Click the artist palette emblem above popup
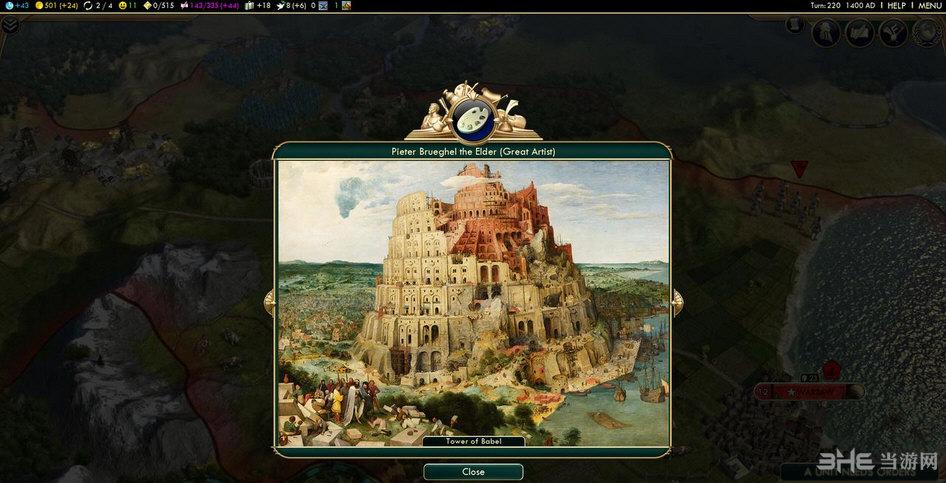Viewport: 946px width, 483px height. pyautogui.click(x=473, y=118)
